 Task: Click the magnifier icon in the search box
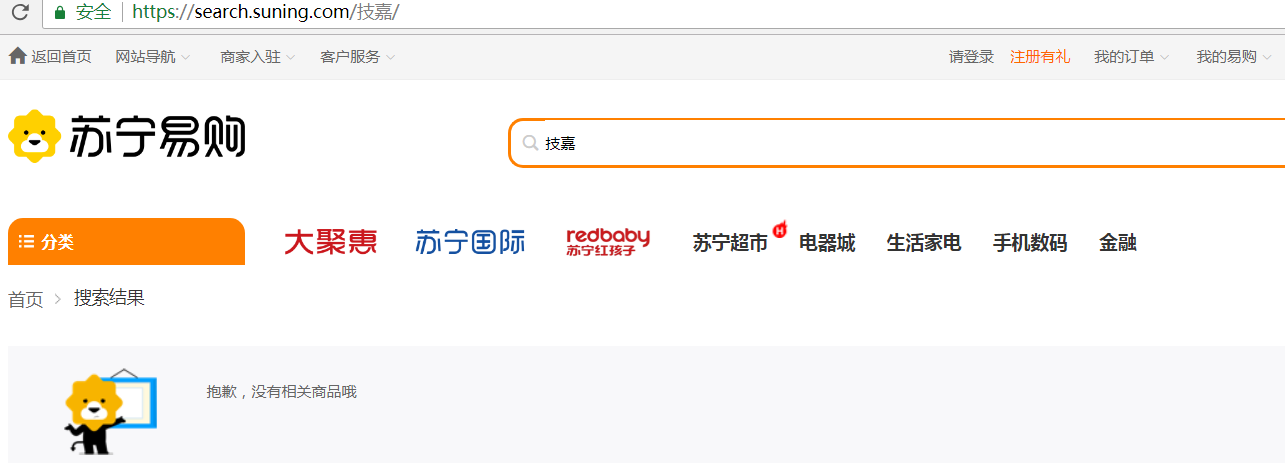pyautogui.click(x=530, y=143)
